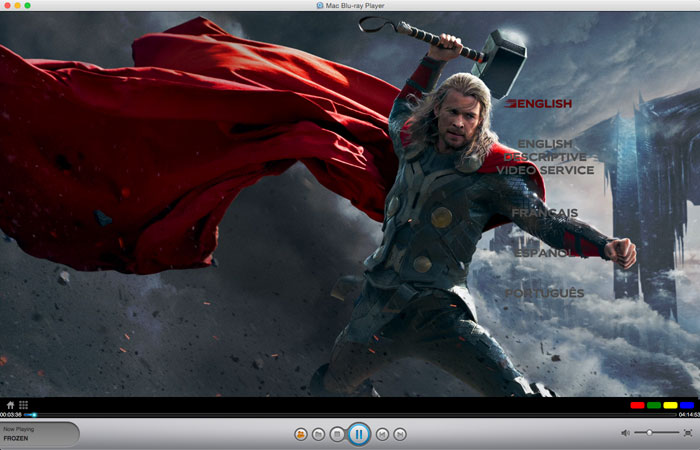Click the red color button
700x450 pixels.
point(637,405)
